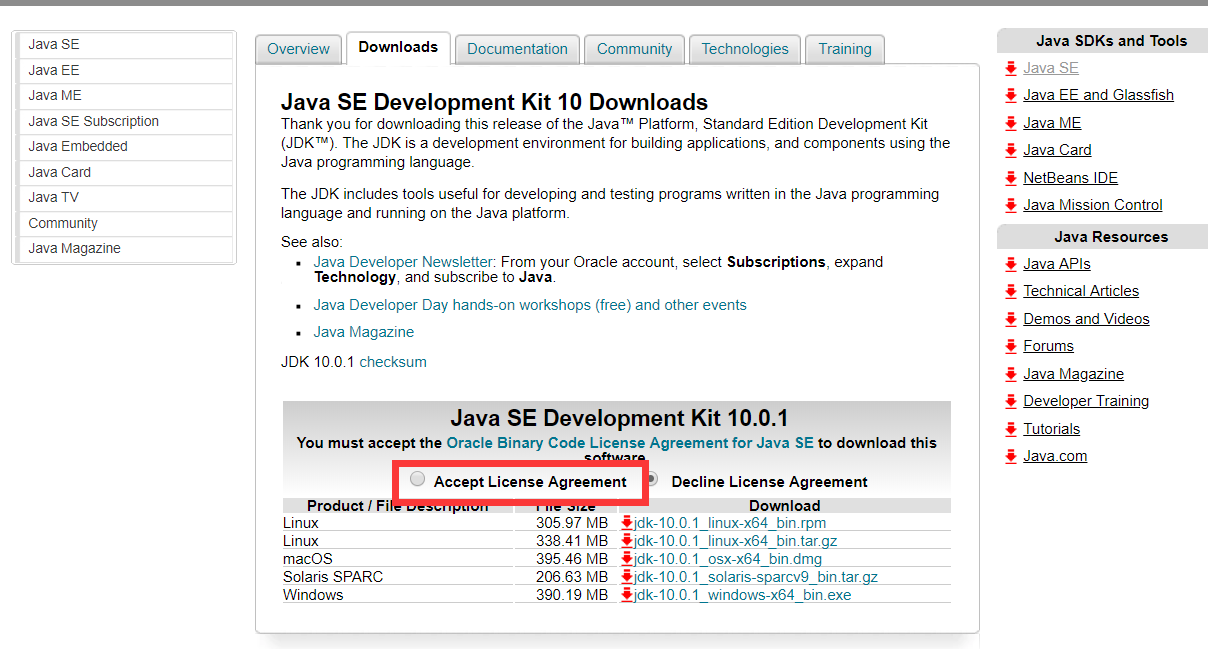This screenshot has height=649, width=1208.
Task: Select Java TV in the navigation menu
Action: click(x=125, y=198)
